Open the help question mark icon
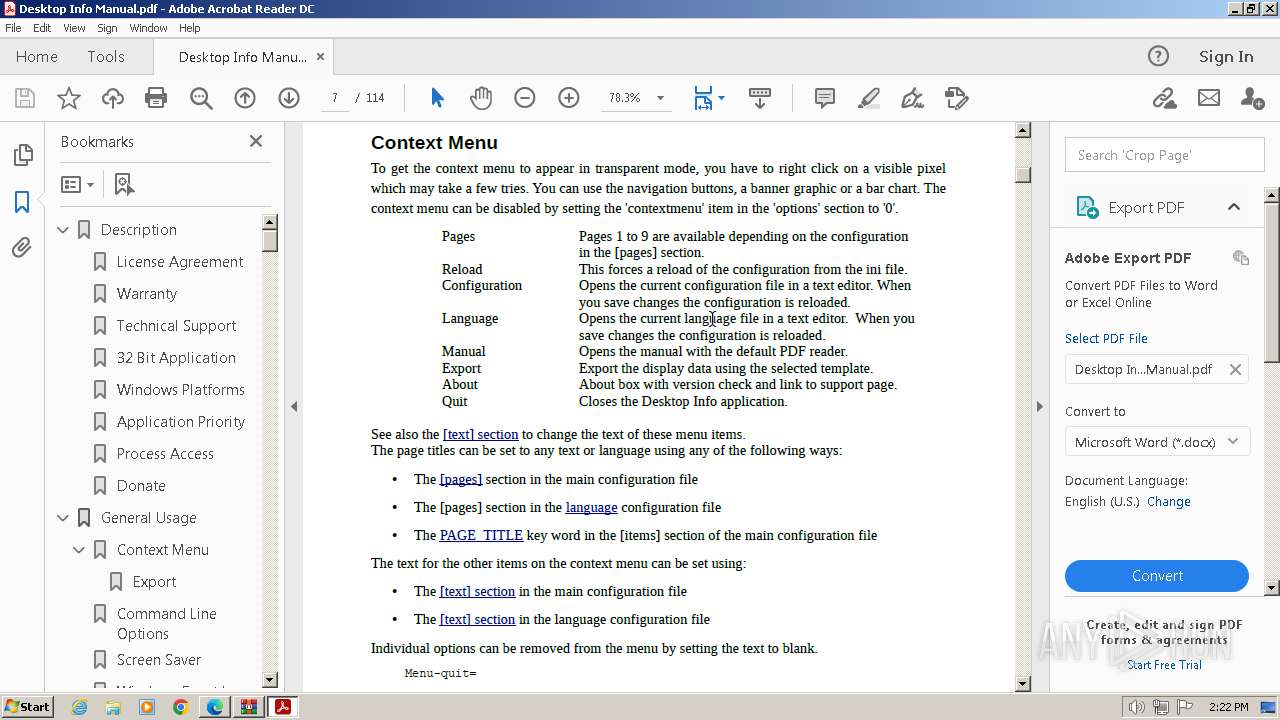1280x720 pixels. (1158, 56)
